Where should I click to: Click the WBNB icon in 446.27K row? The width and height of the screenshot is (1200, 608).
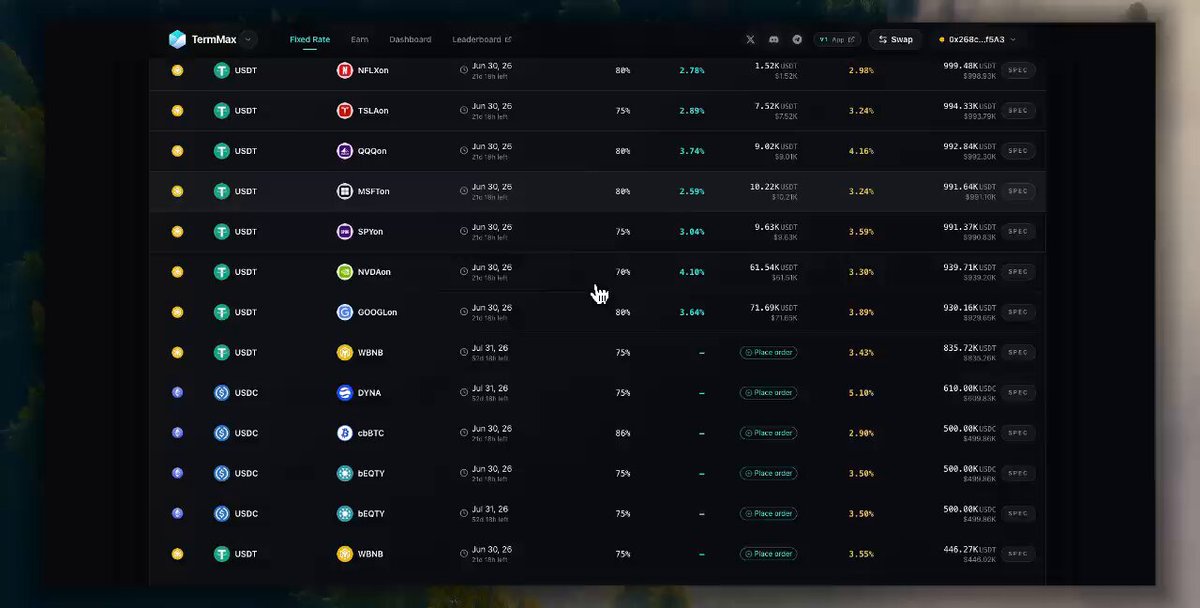(x=345, y=554)
